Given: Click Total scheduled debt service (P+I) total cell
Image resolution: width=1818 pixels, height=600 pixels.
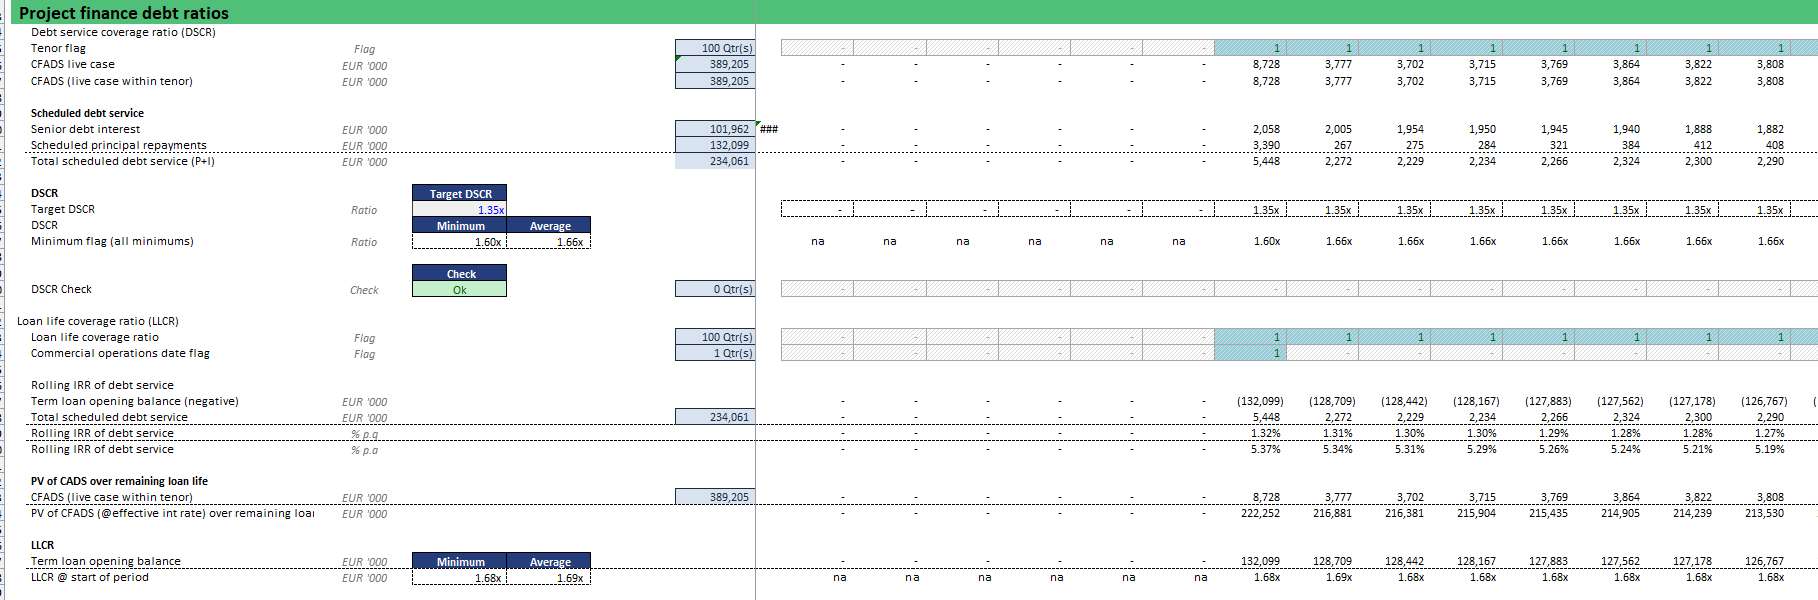Looking at the screenshot, I should pyautogui.click(x=715, y=161).
